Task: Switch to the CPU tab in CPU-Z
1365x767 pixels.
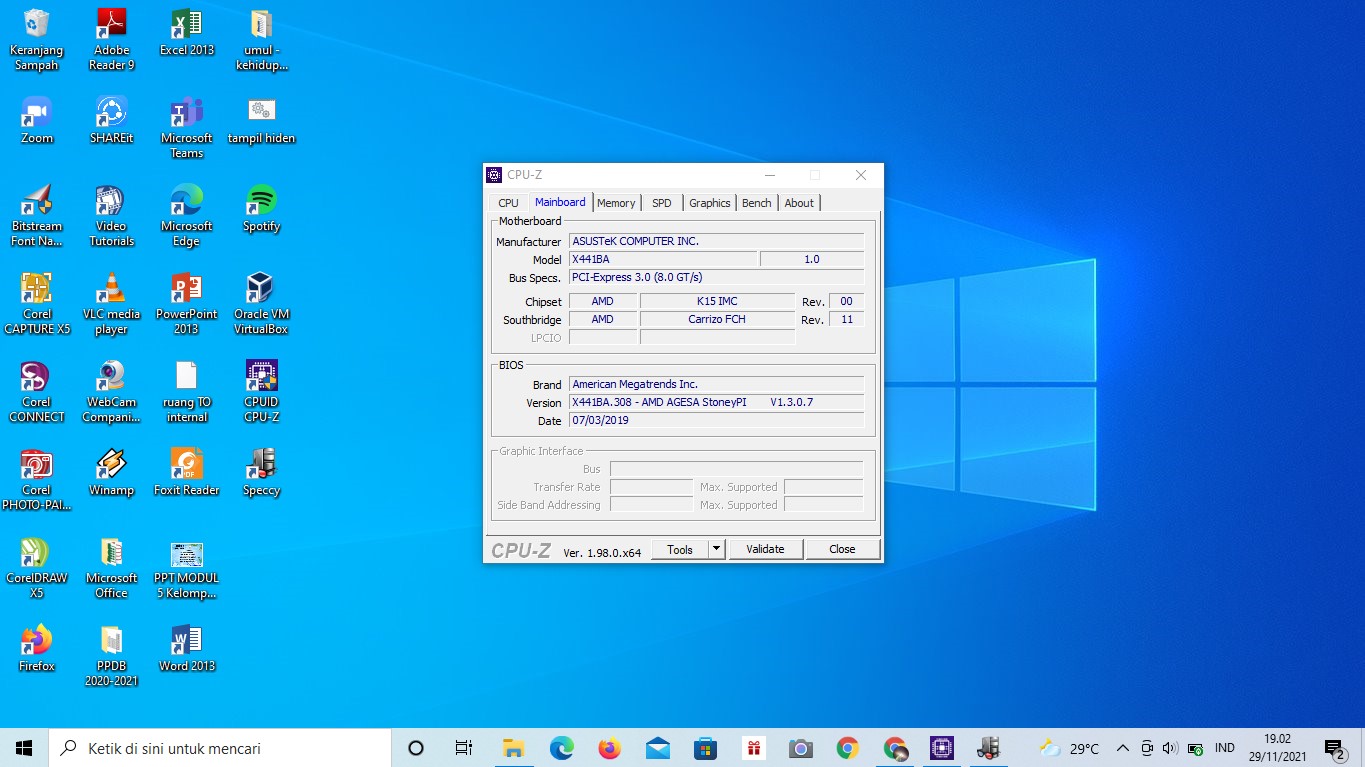Action: [508, 203]
